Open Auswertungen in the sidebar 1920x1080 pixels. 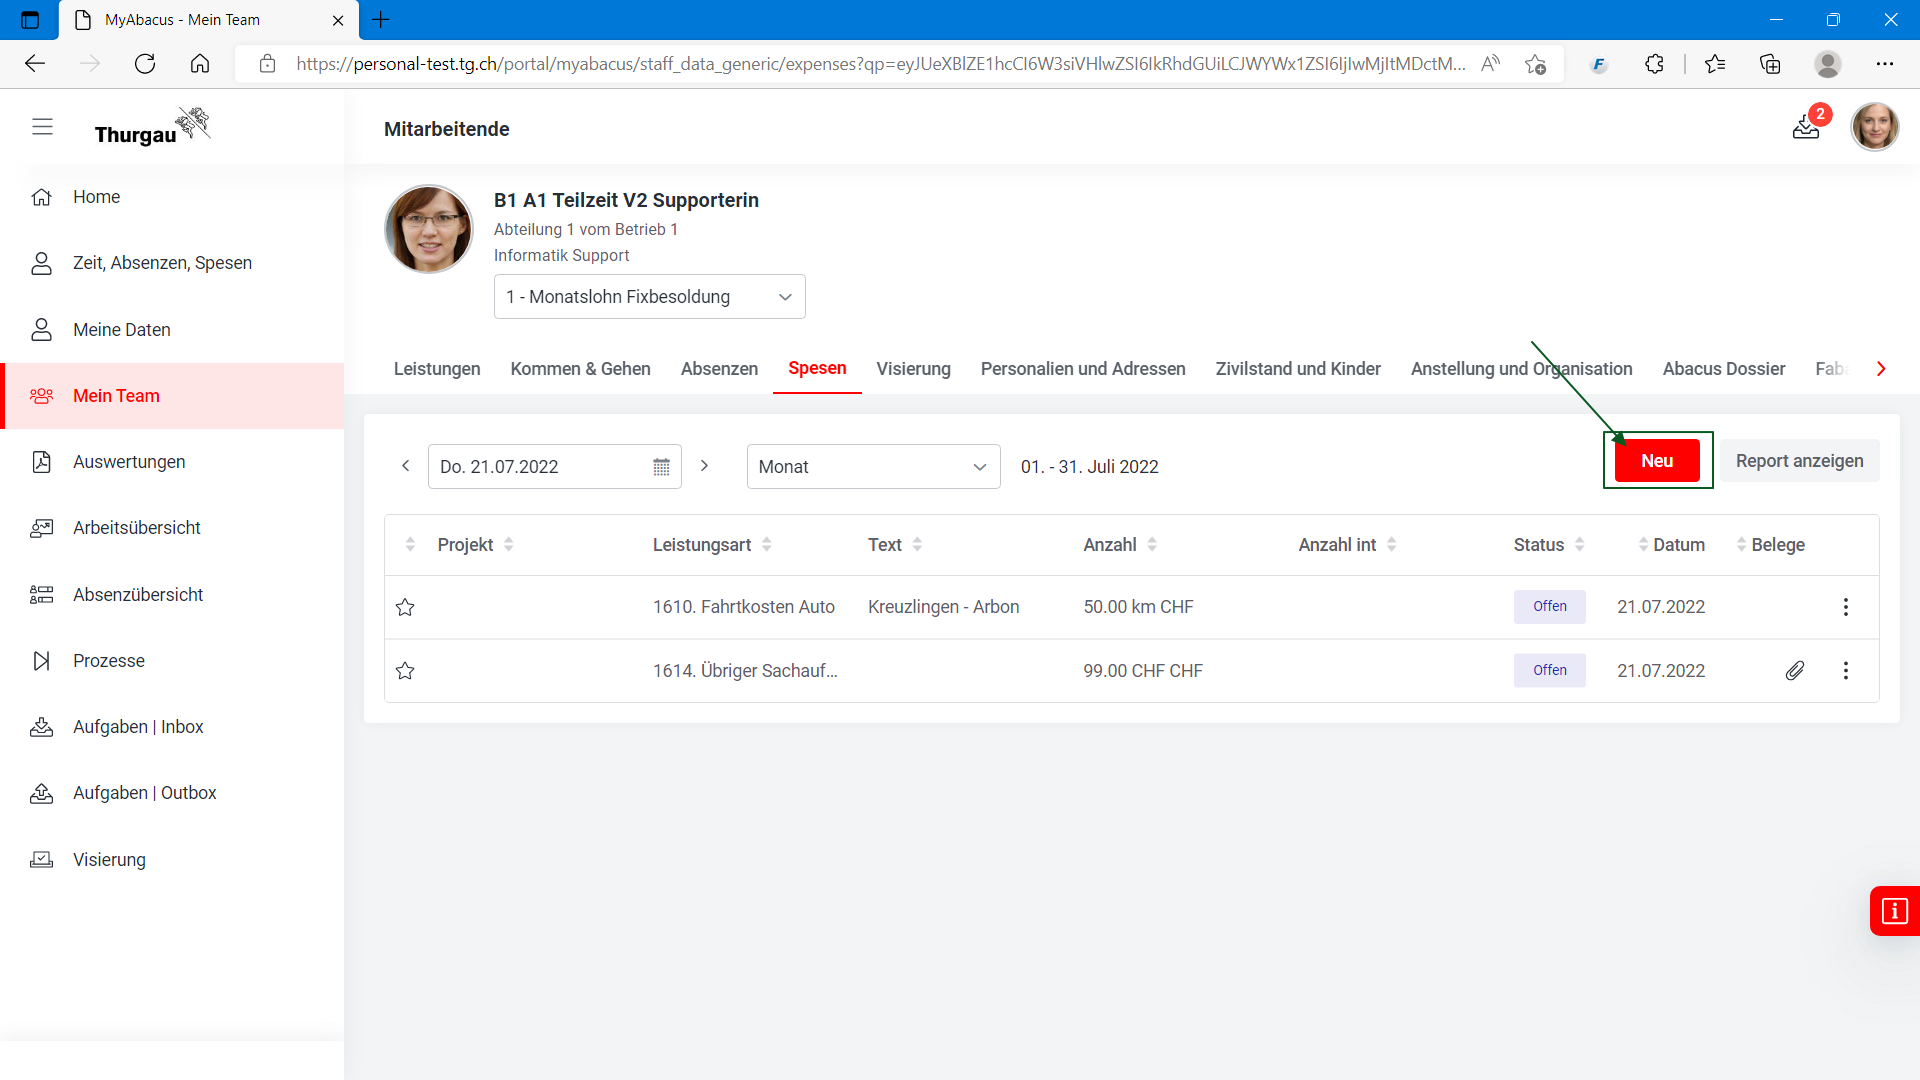[x=129, y=462]
